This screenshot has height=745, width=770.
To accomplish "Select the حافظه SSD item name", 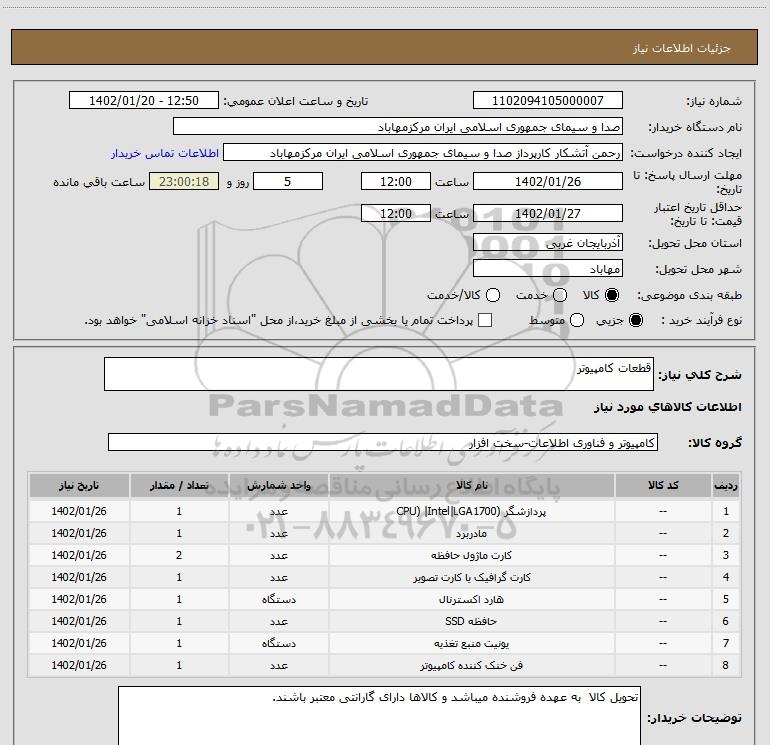I will click(471, 621).
